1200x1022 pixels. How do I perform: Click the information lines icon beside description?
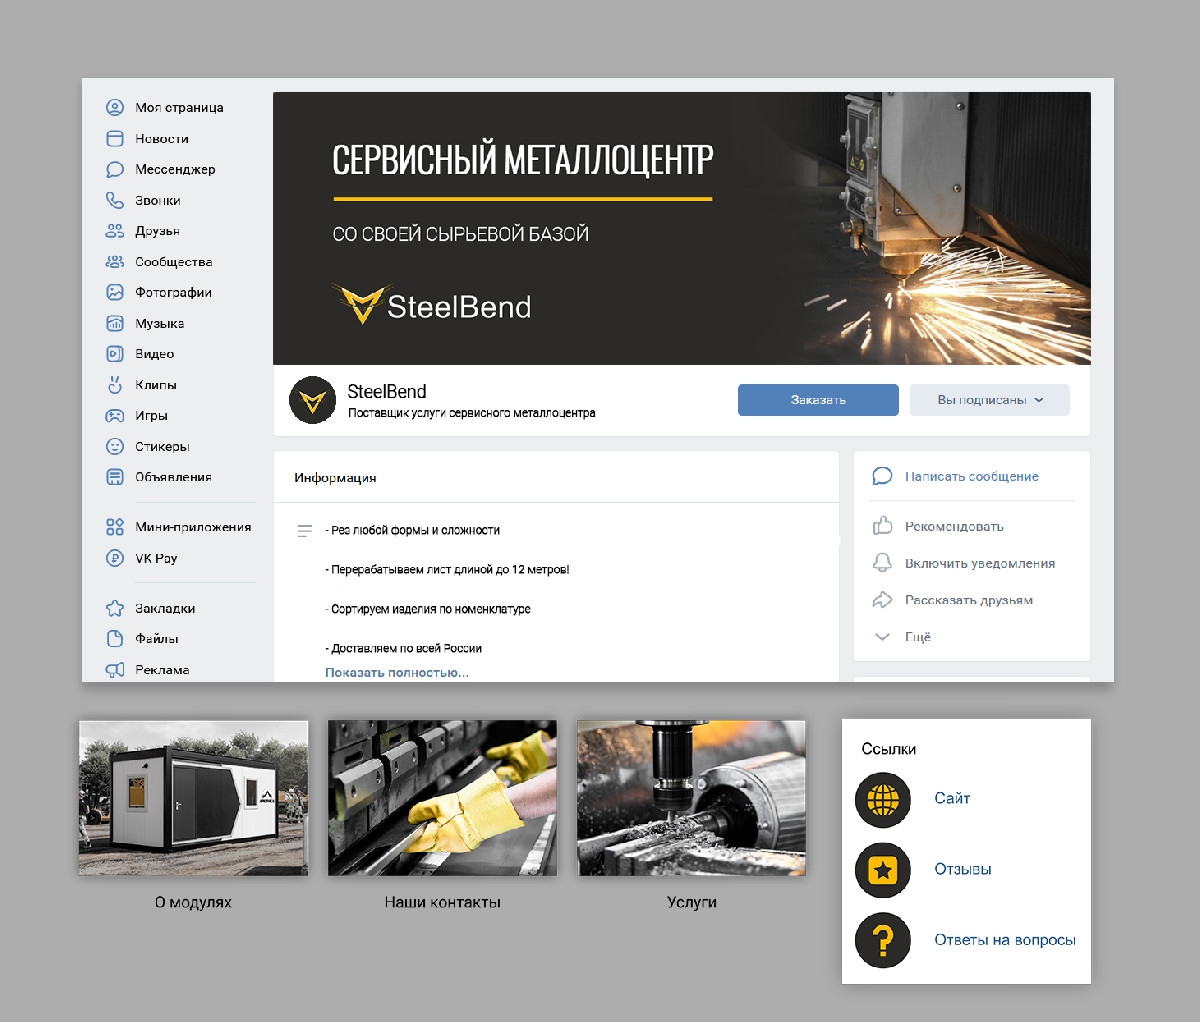tap(304, 531)
